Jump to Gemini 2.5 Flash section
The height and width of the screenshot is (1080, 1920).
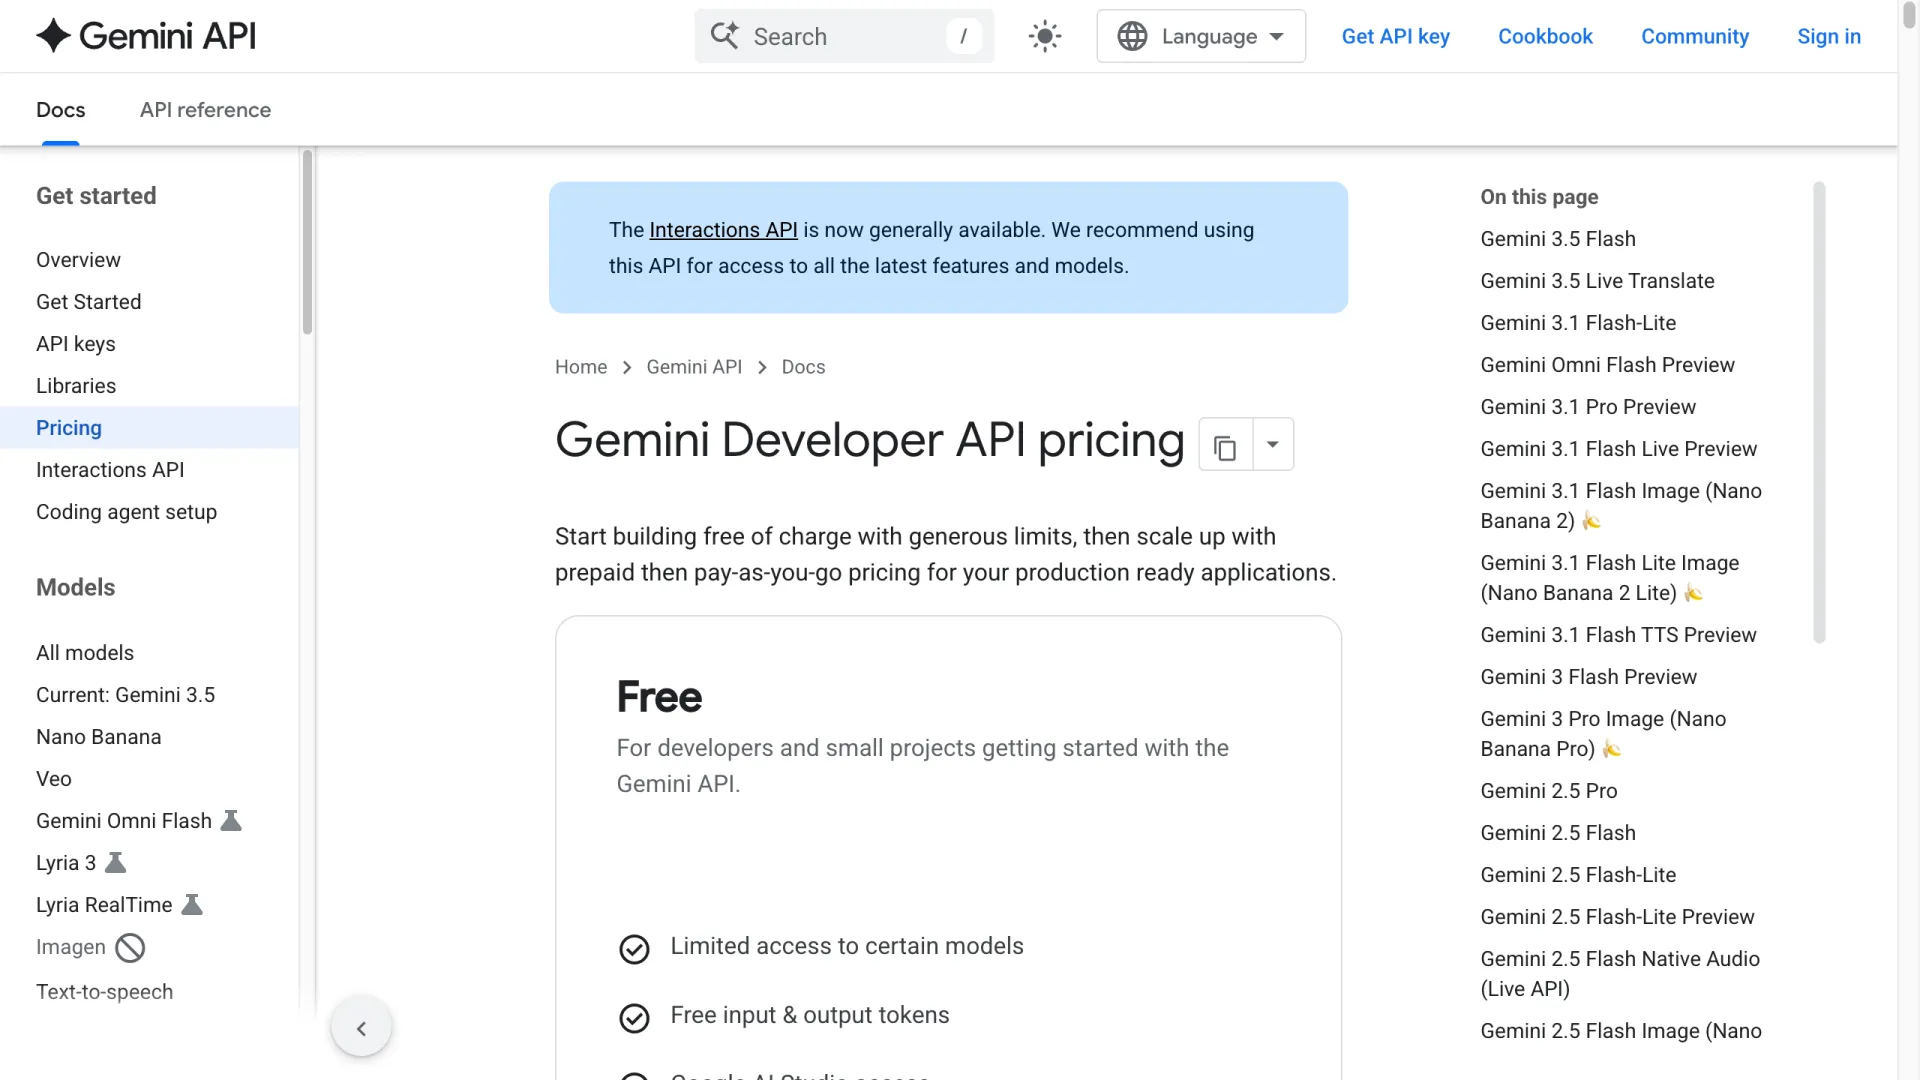[1558, 833]
